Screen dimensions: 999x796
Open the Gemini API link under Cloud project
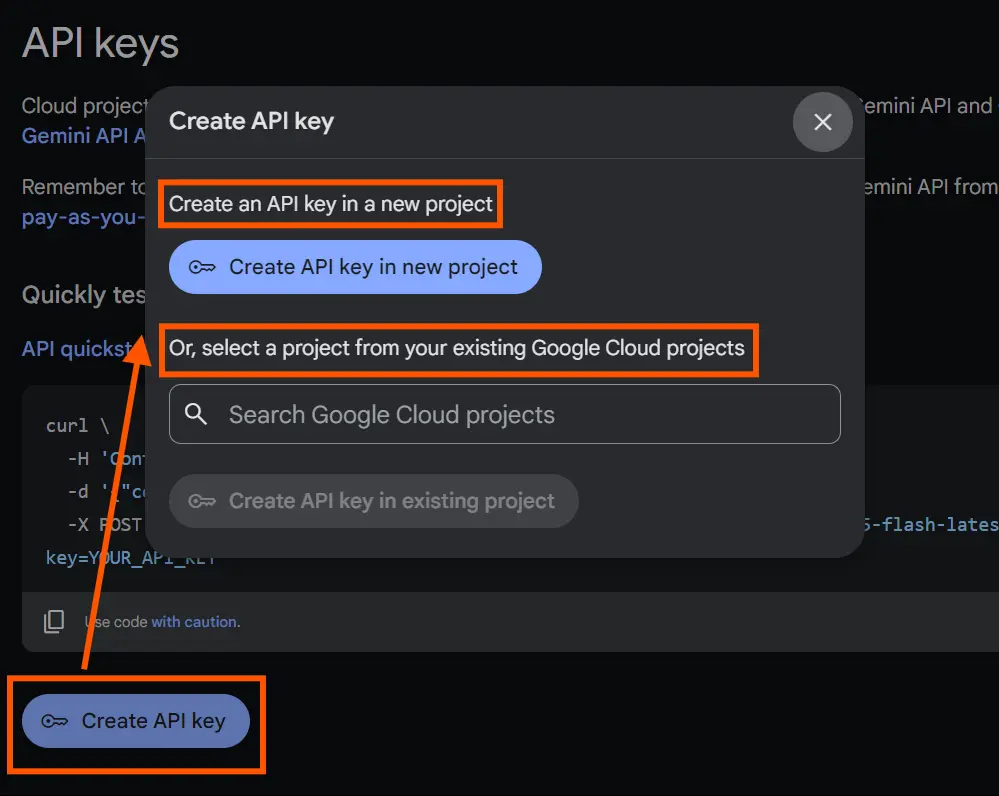pyautogui.click(x=83, y=136)
